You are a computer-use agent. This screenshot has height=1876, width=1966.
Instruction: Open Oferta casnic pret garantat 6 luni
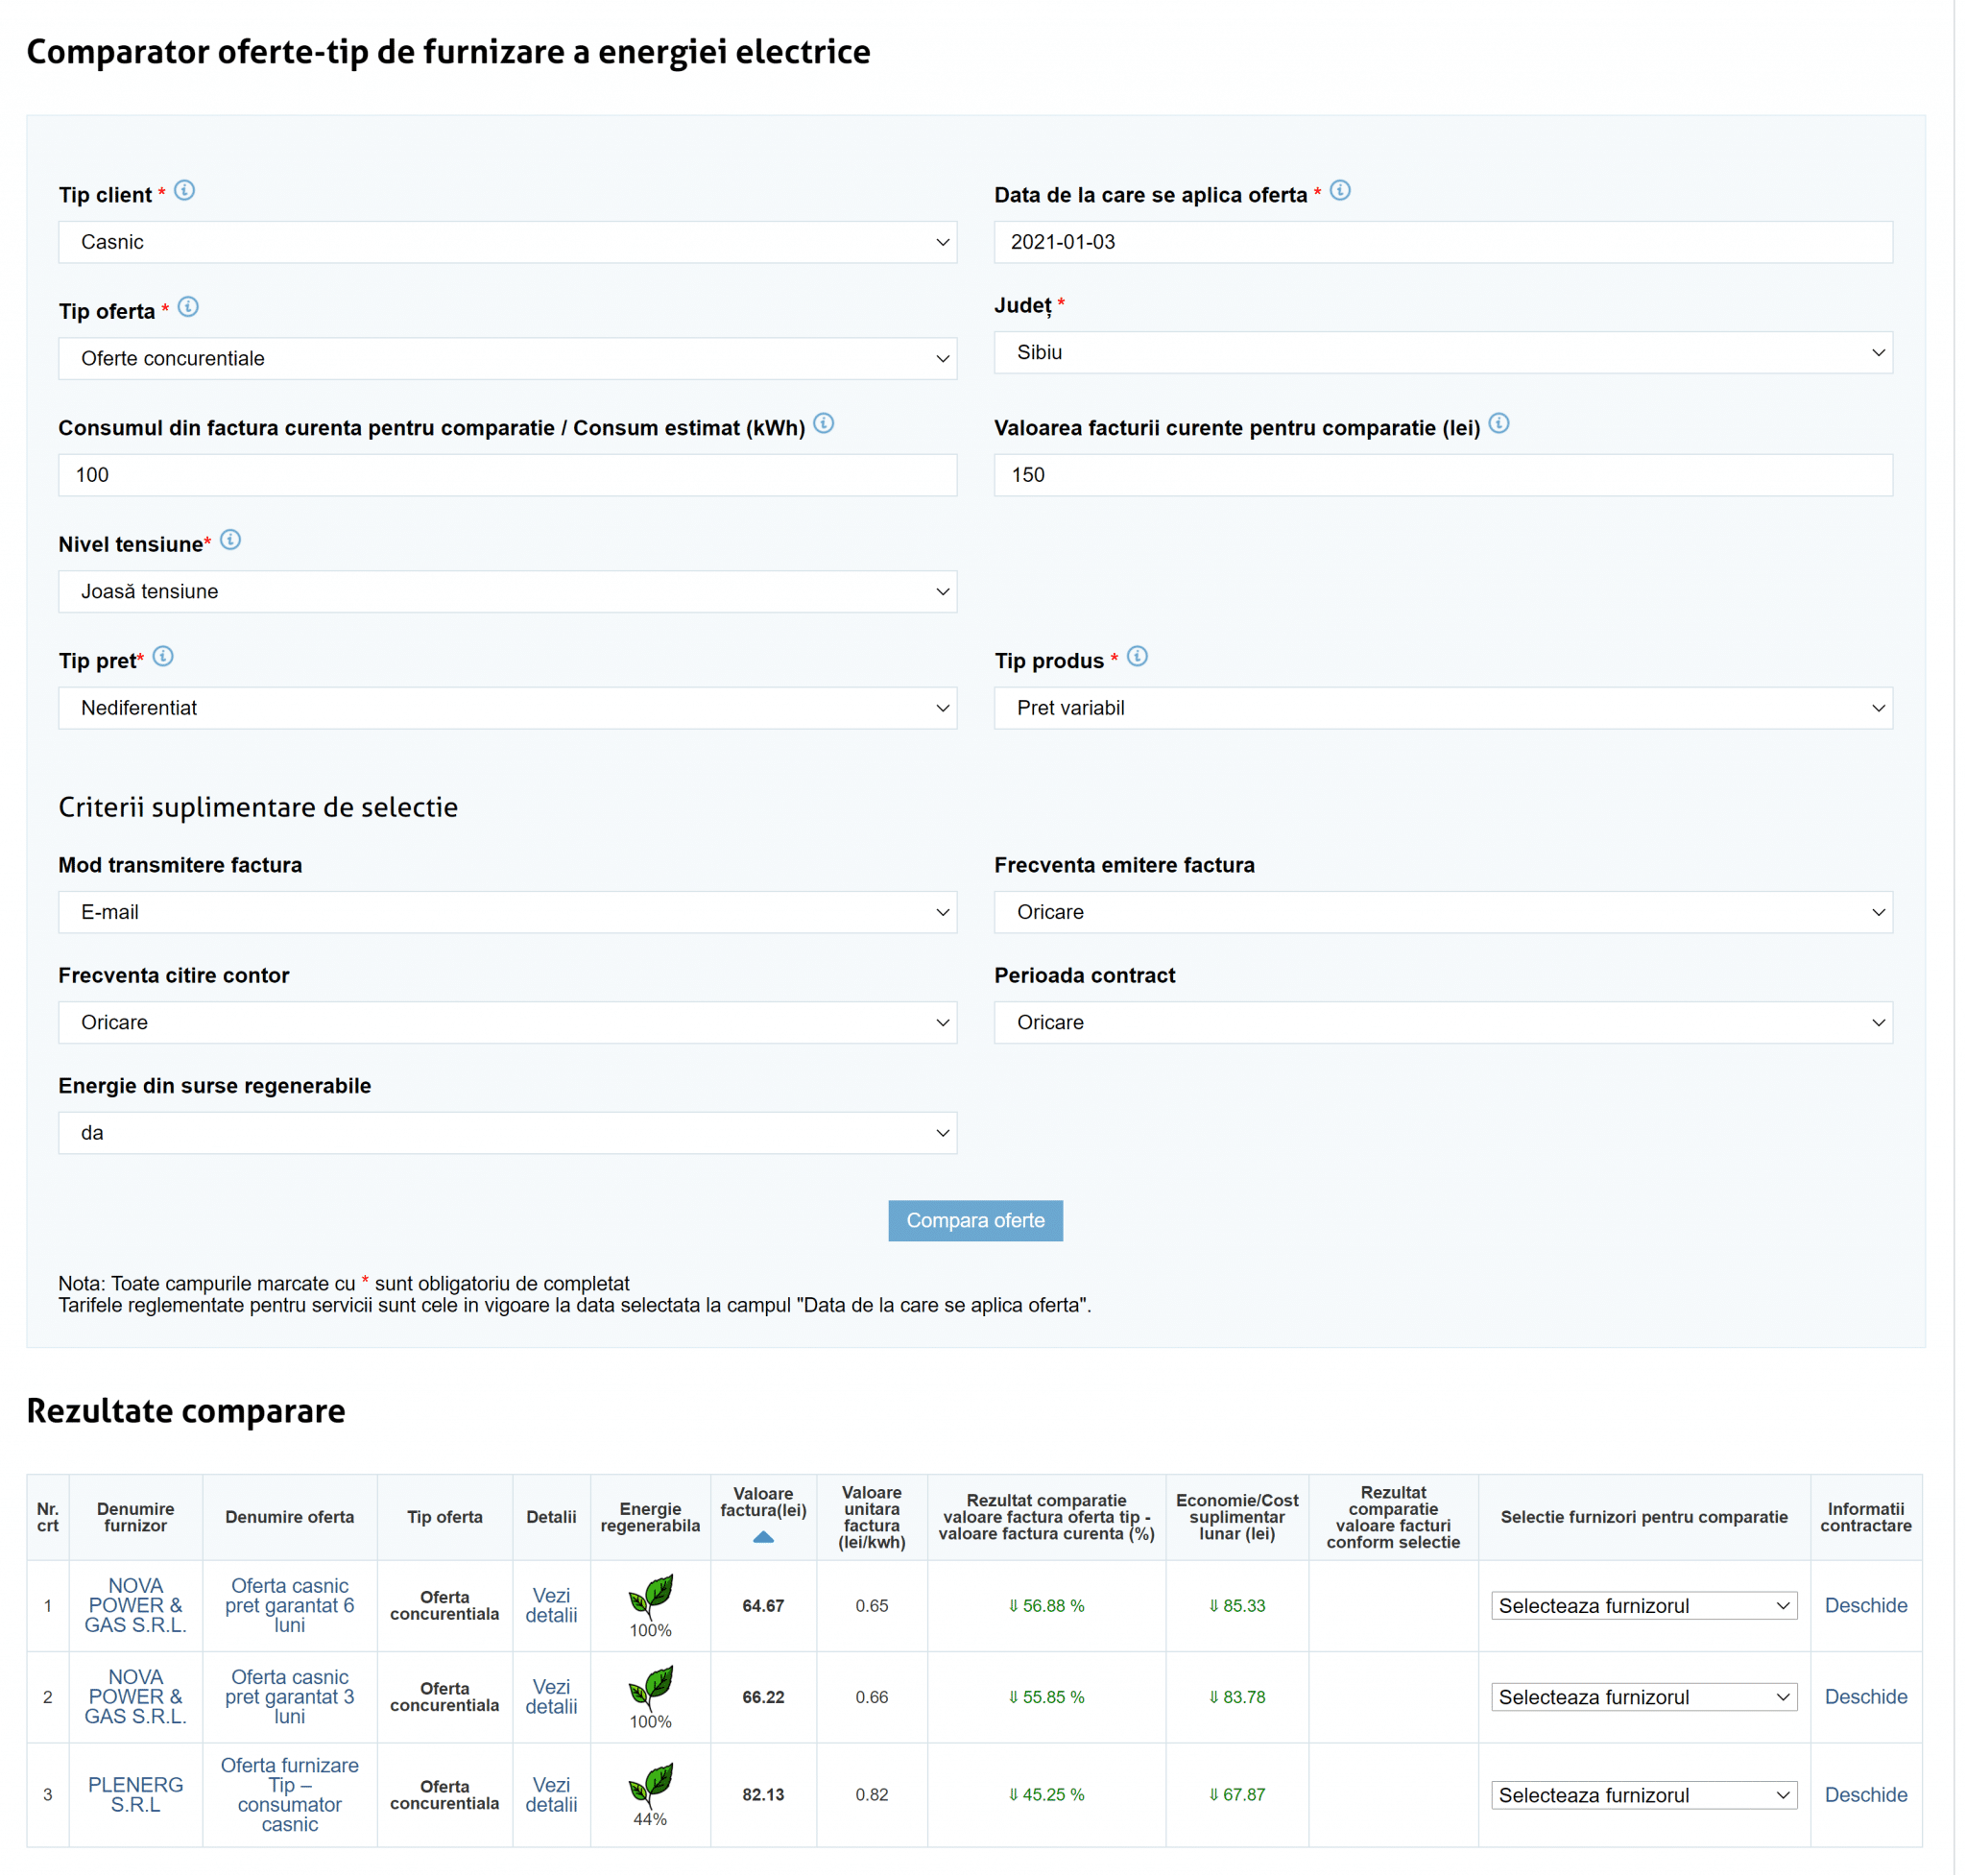pyautogui.click(x=289, y=1605)
